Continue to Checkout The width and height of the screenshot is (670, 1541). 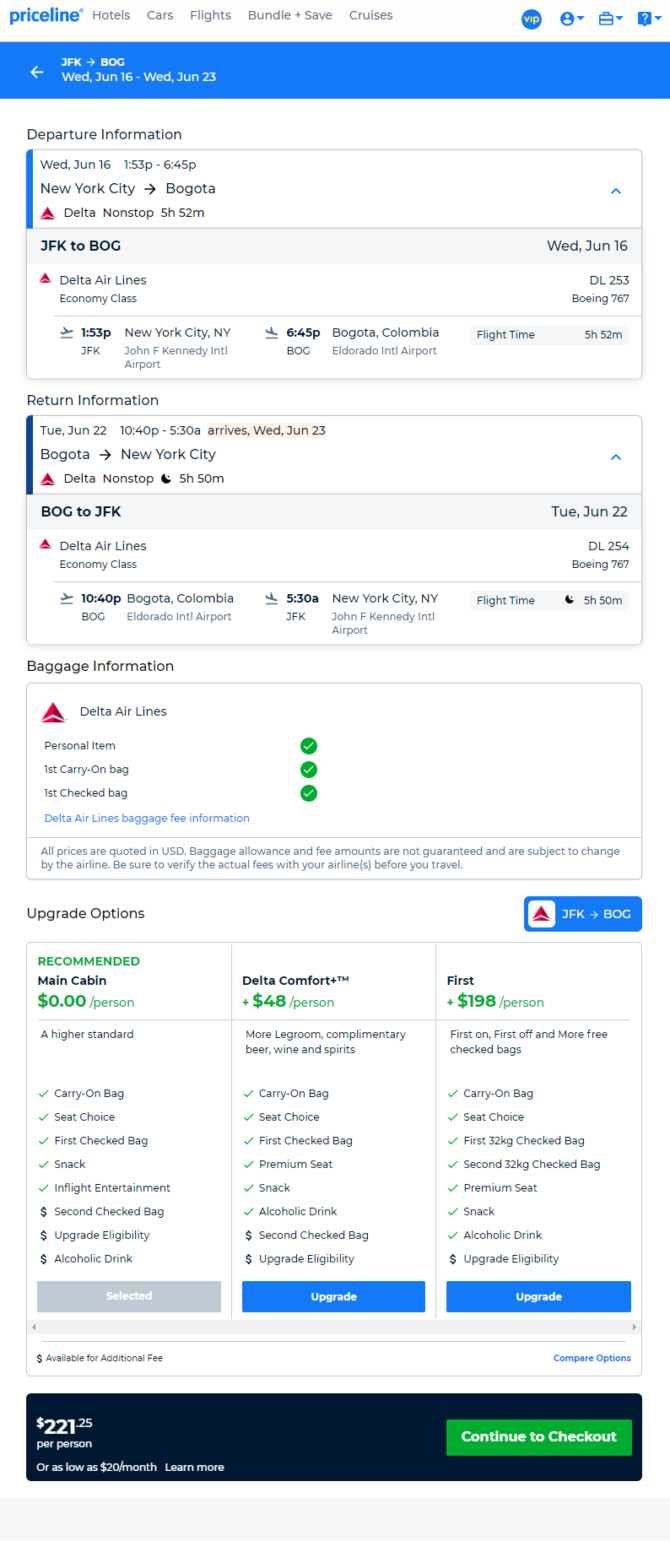(x=539, y=1437)
